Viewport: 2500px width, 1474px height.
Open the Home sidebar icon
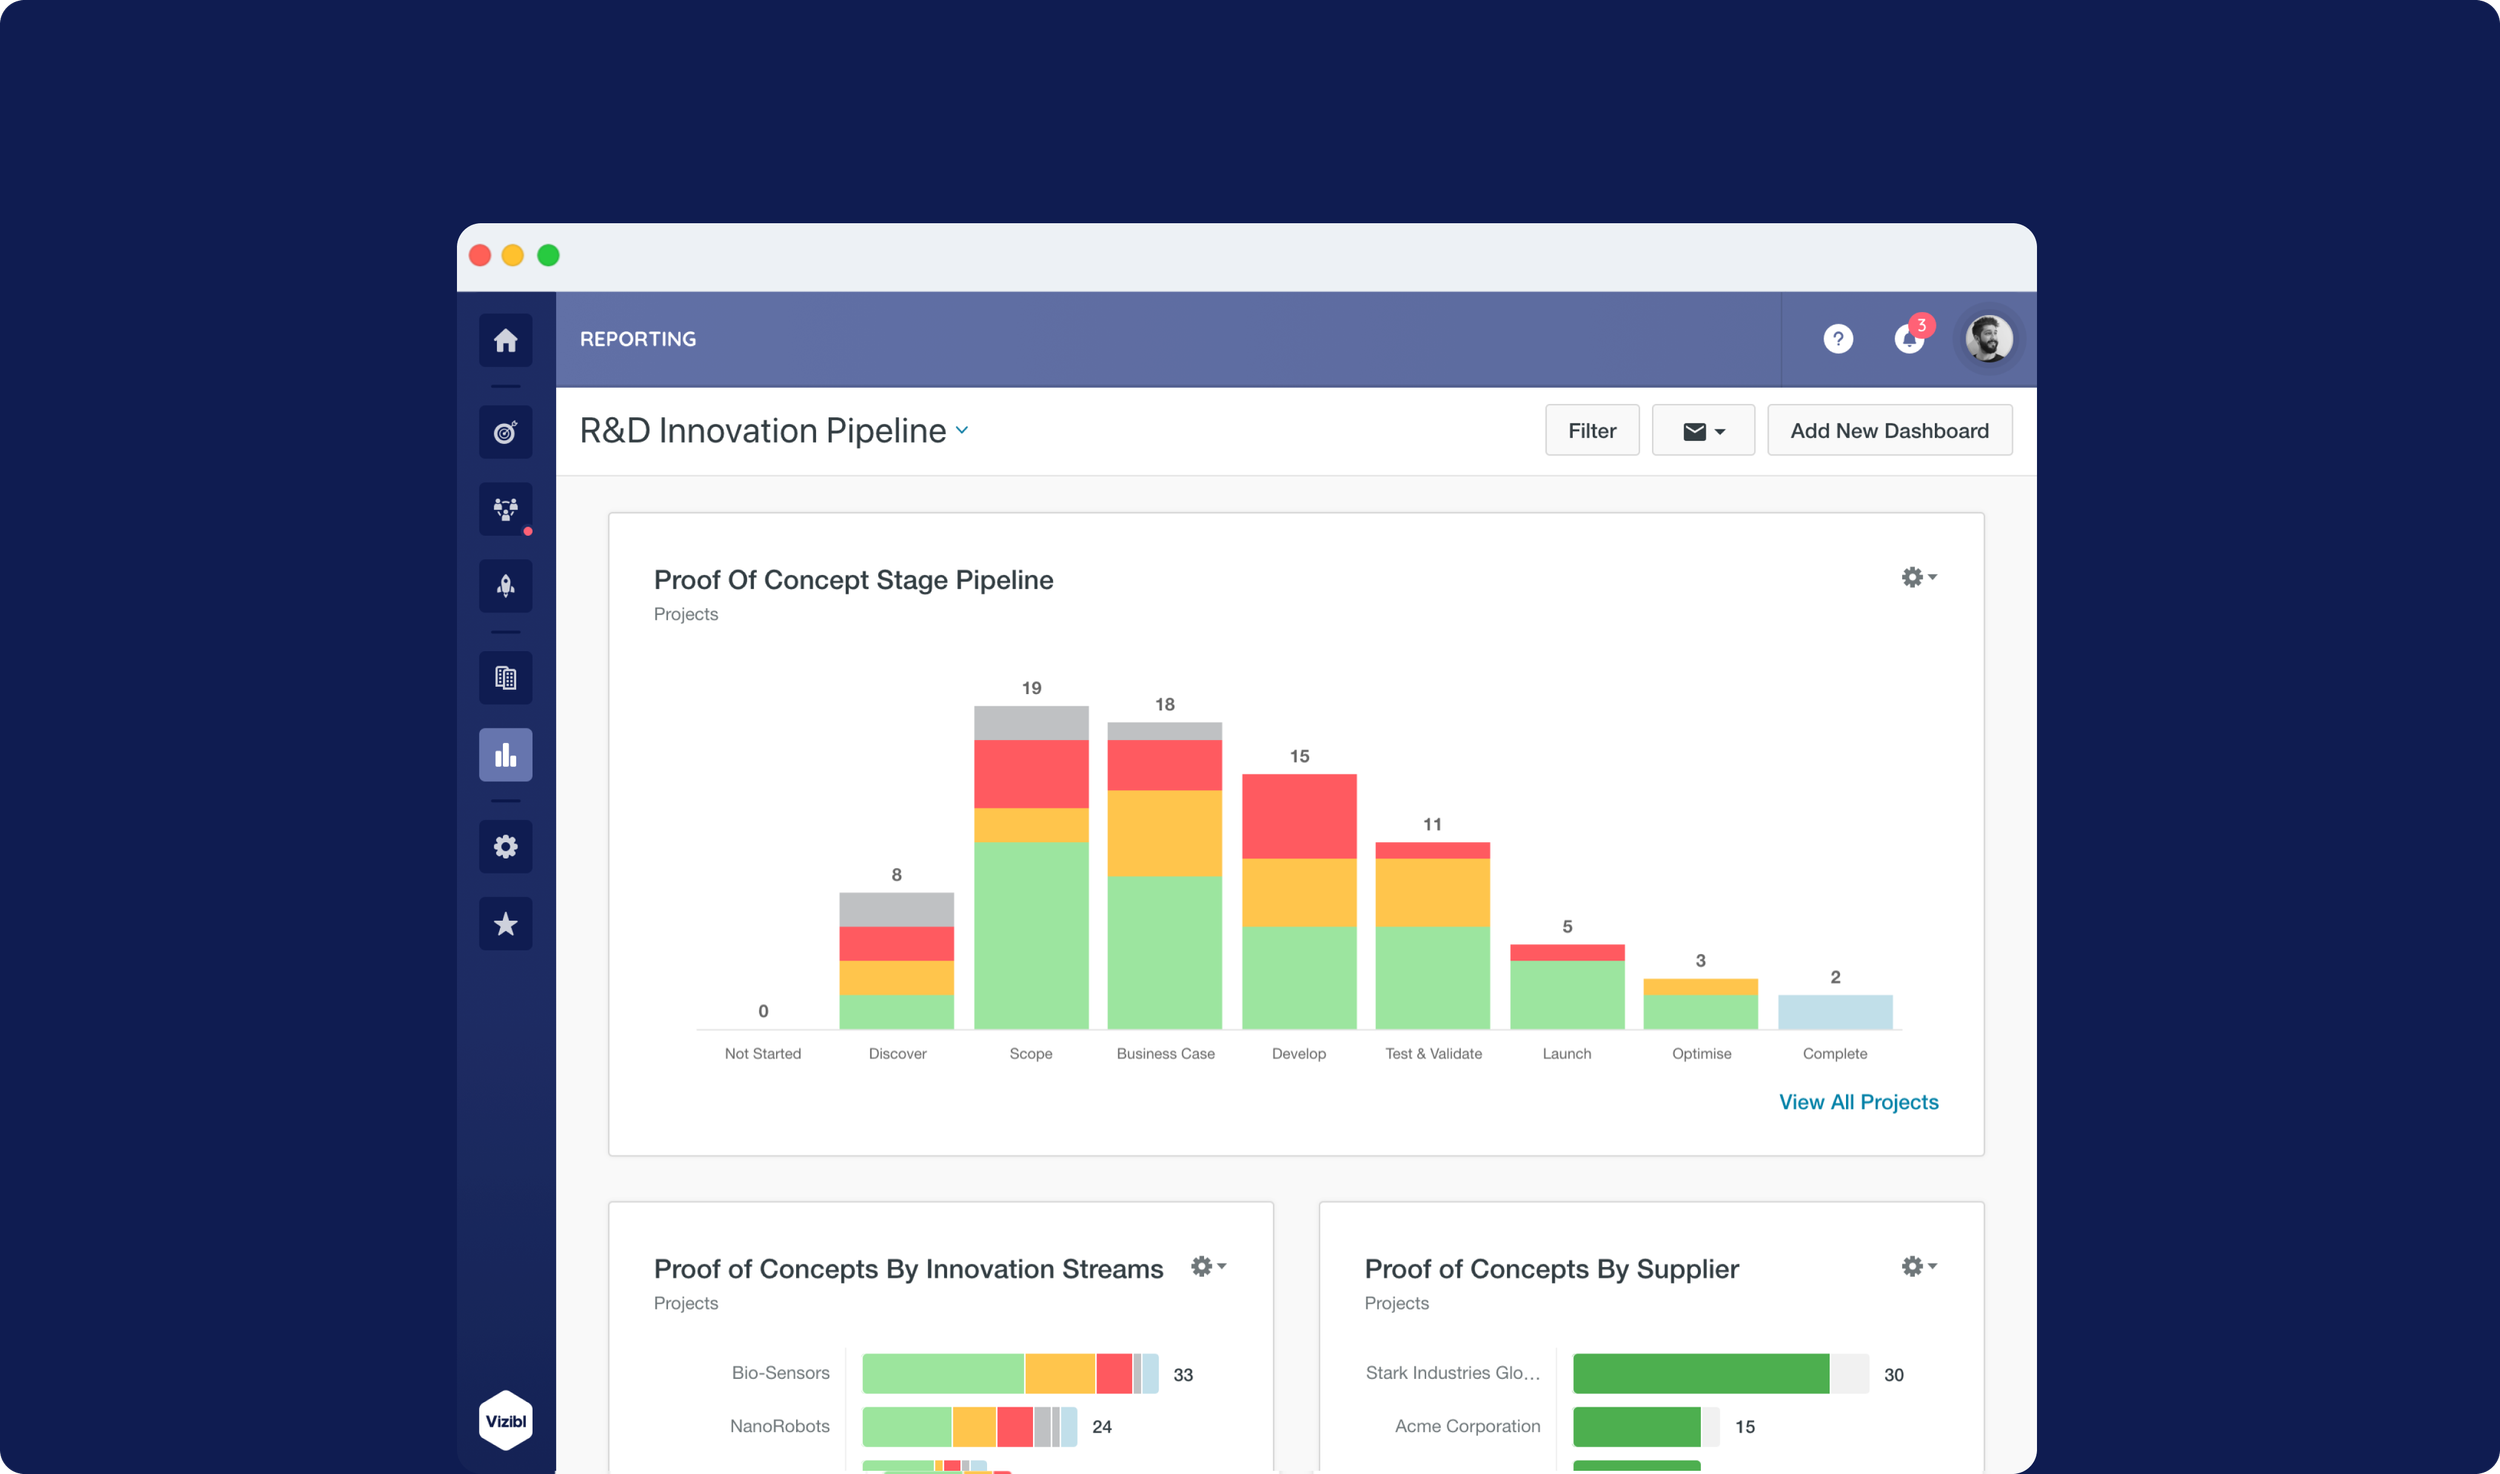point(505,340)
